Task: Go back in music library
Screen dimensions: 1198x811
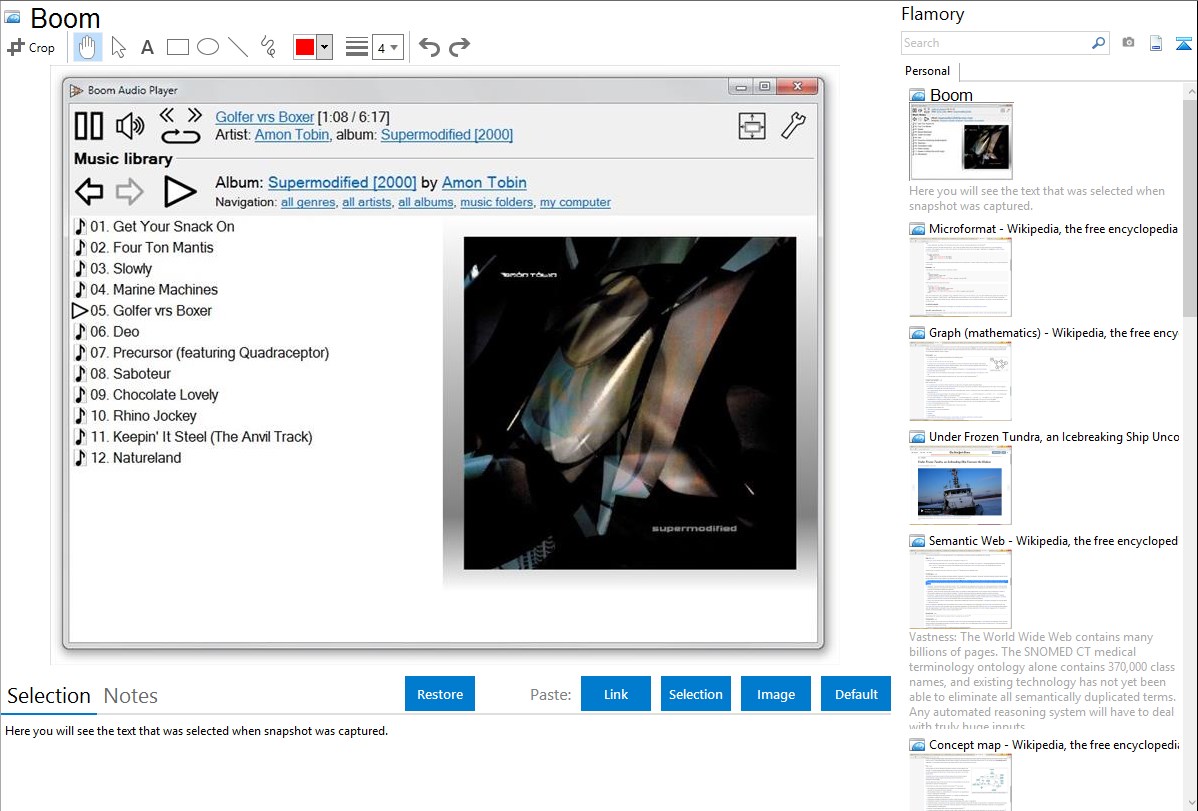Action: coord(89,191)
